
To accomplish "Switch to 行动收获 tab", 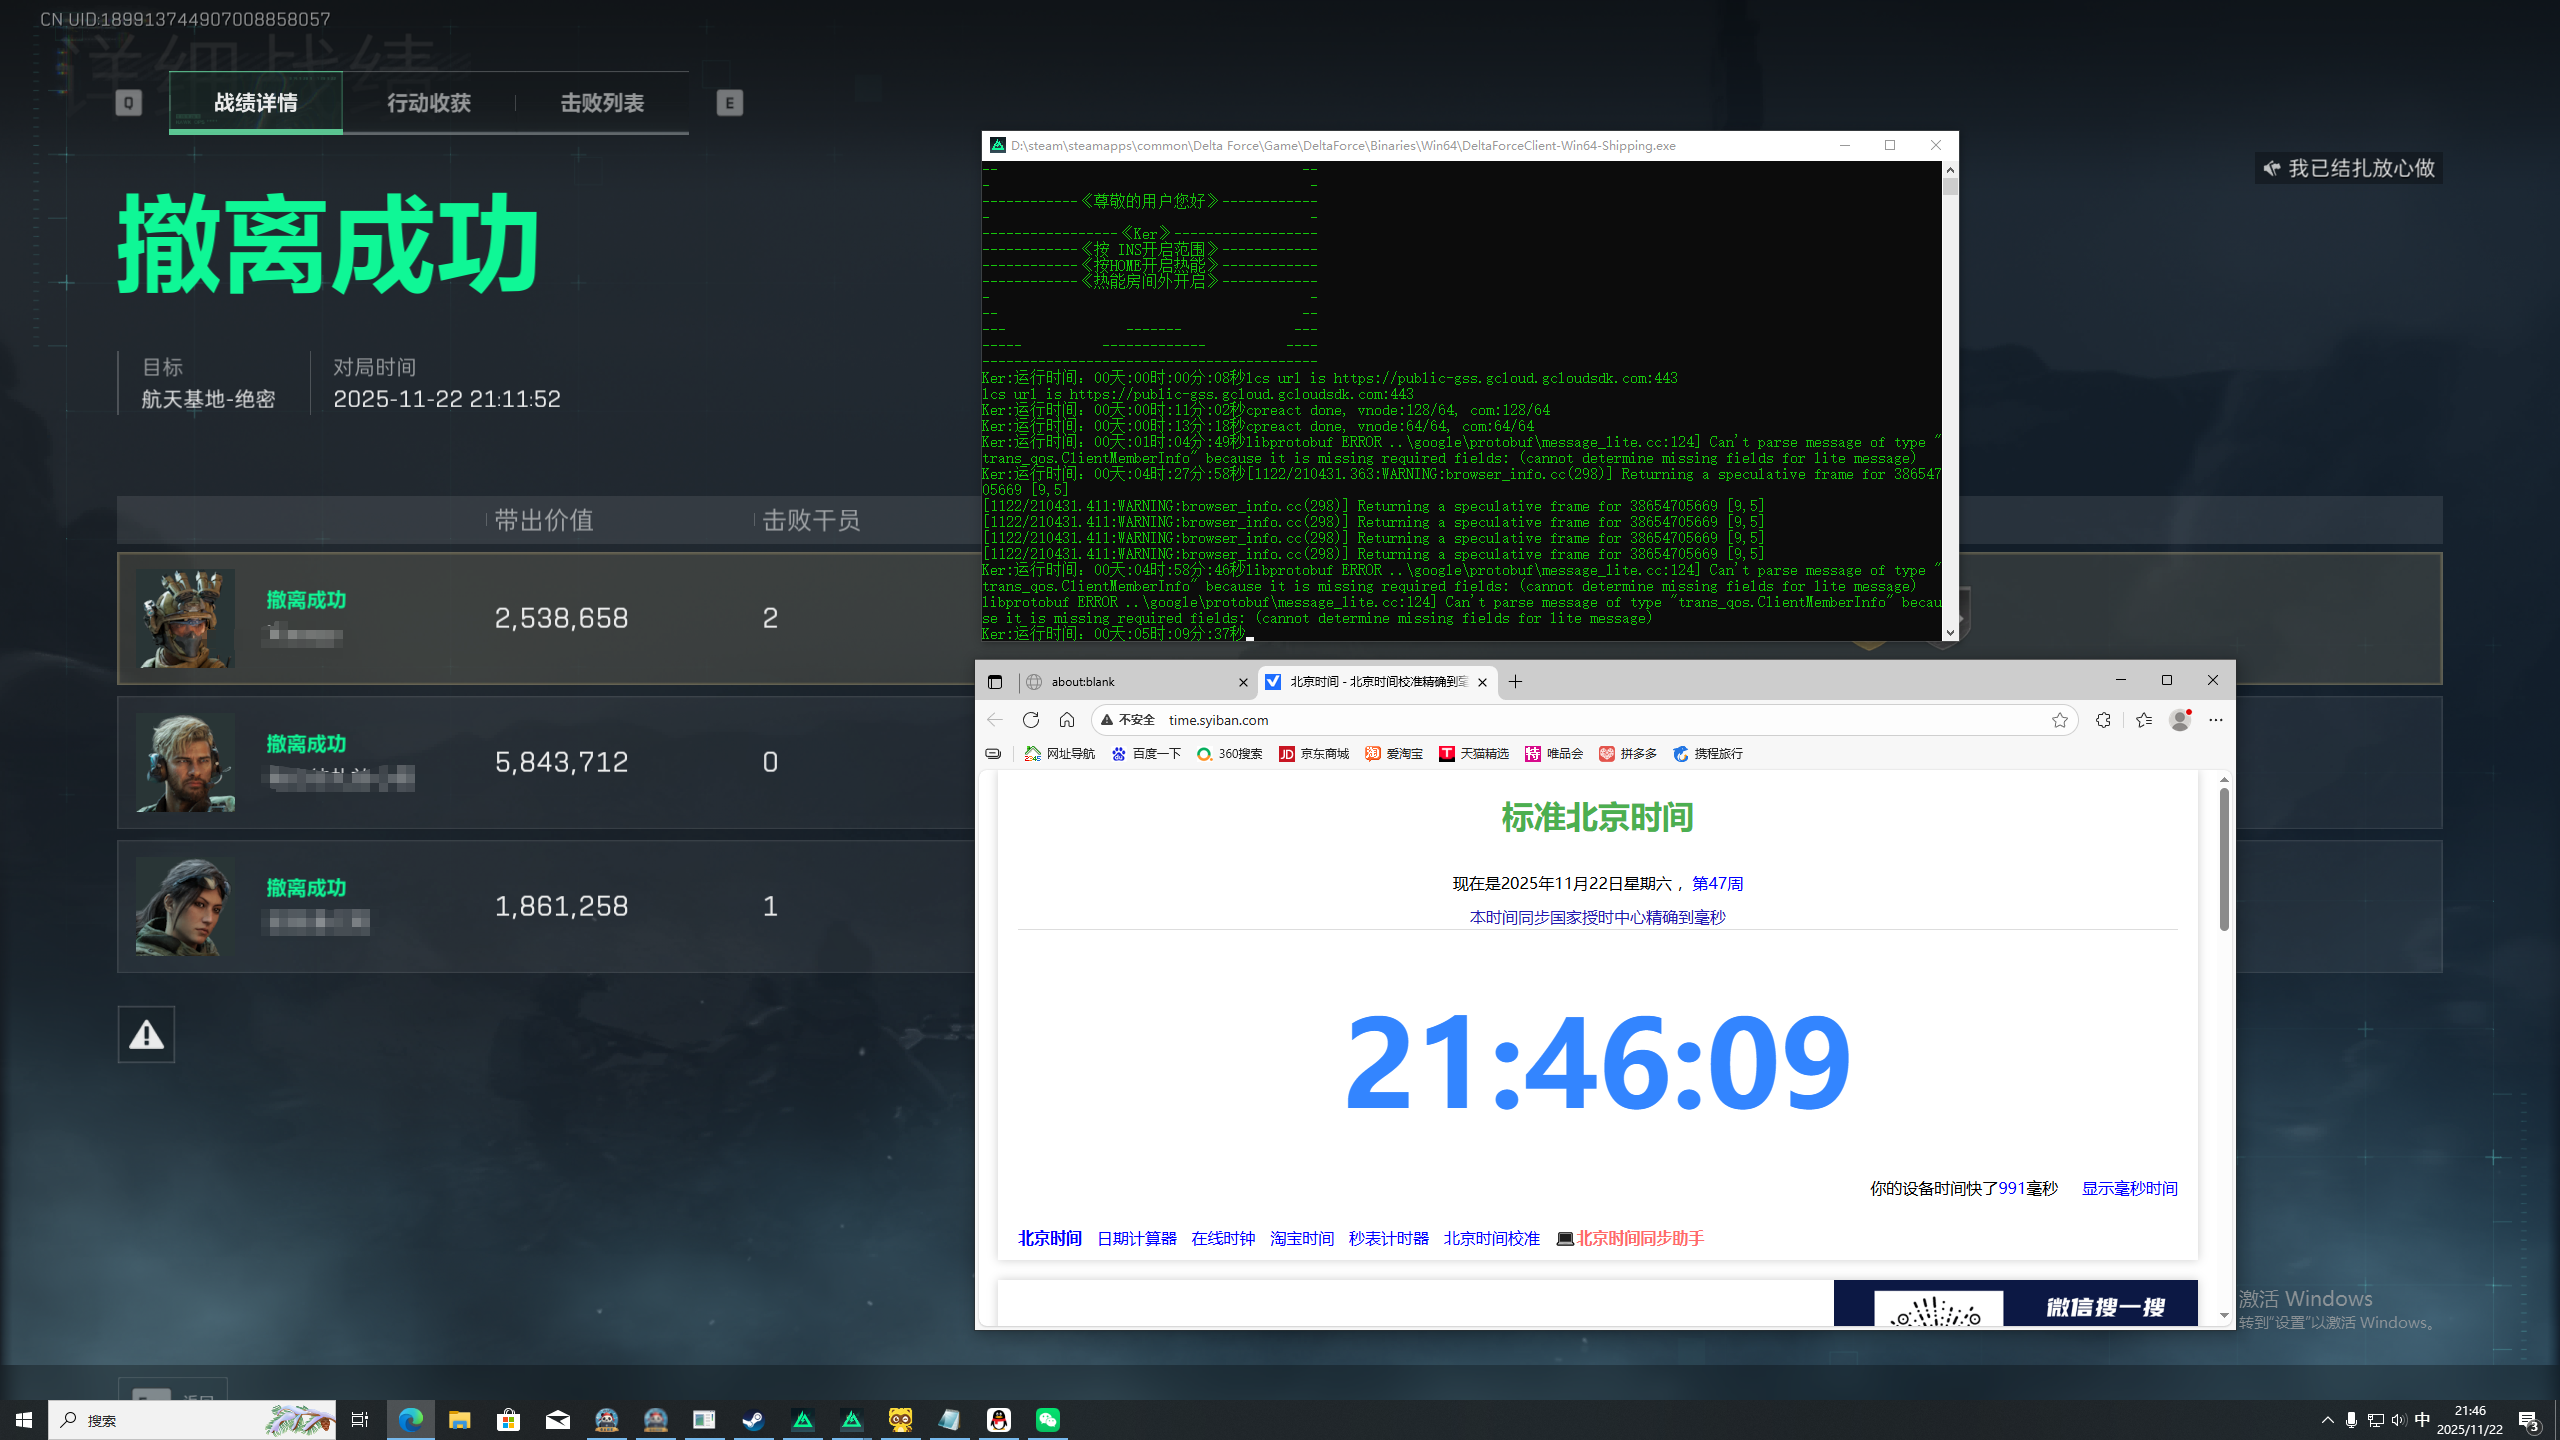I will 428,103.
